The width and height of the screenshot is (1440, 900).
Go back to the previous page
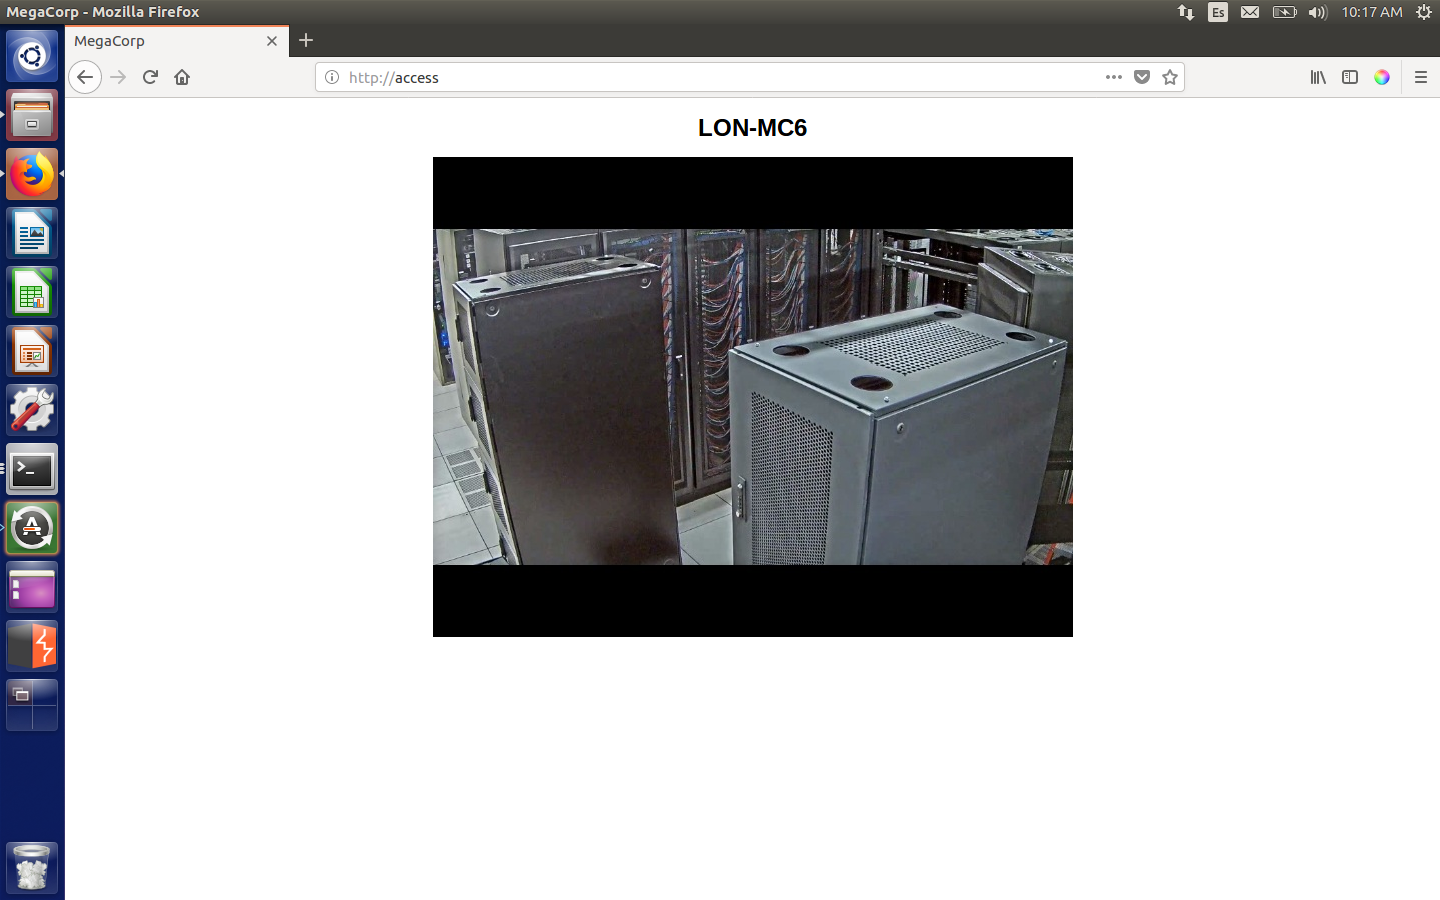(85, 77)
